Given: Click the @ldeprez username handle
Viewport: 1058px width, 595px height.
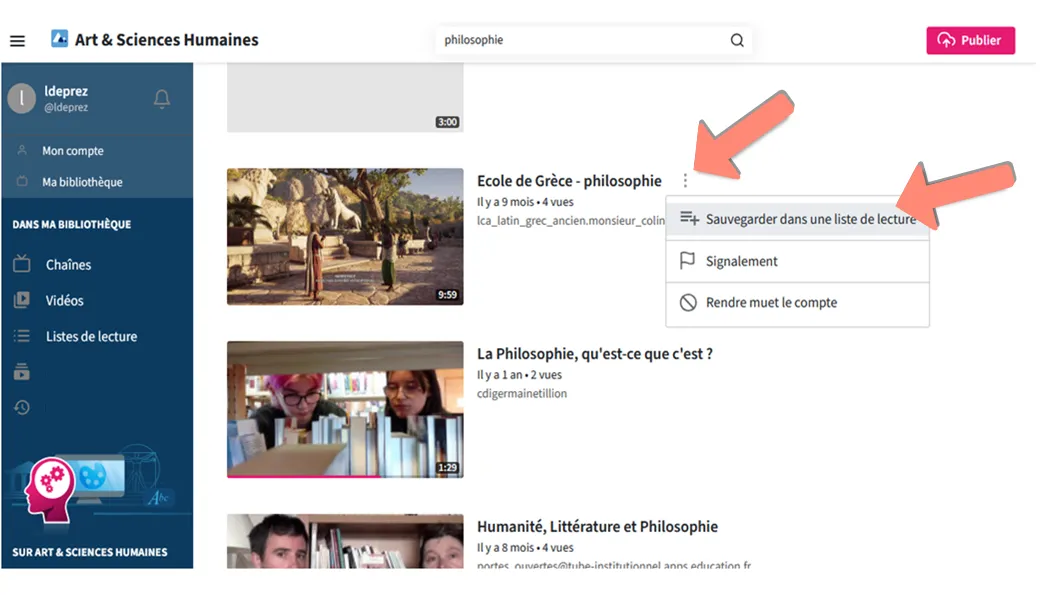Looking at the screenshot, I should tap(66, 108).
